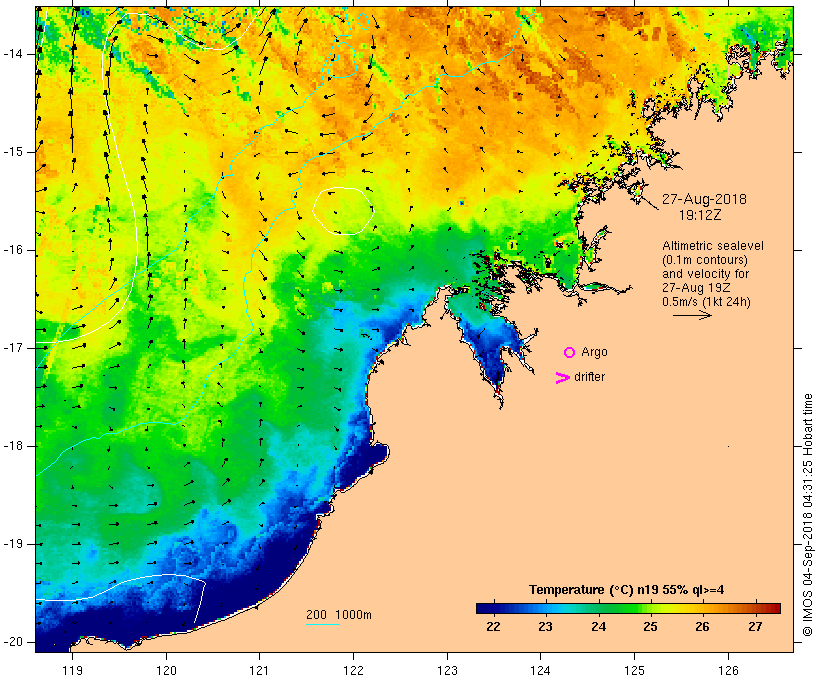Viewport: 820px width, 680px height.
Task: Click the colorbar tick label 22
Action: (494, 627)
